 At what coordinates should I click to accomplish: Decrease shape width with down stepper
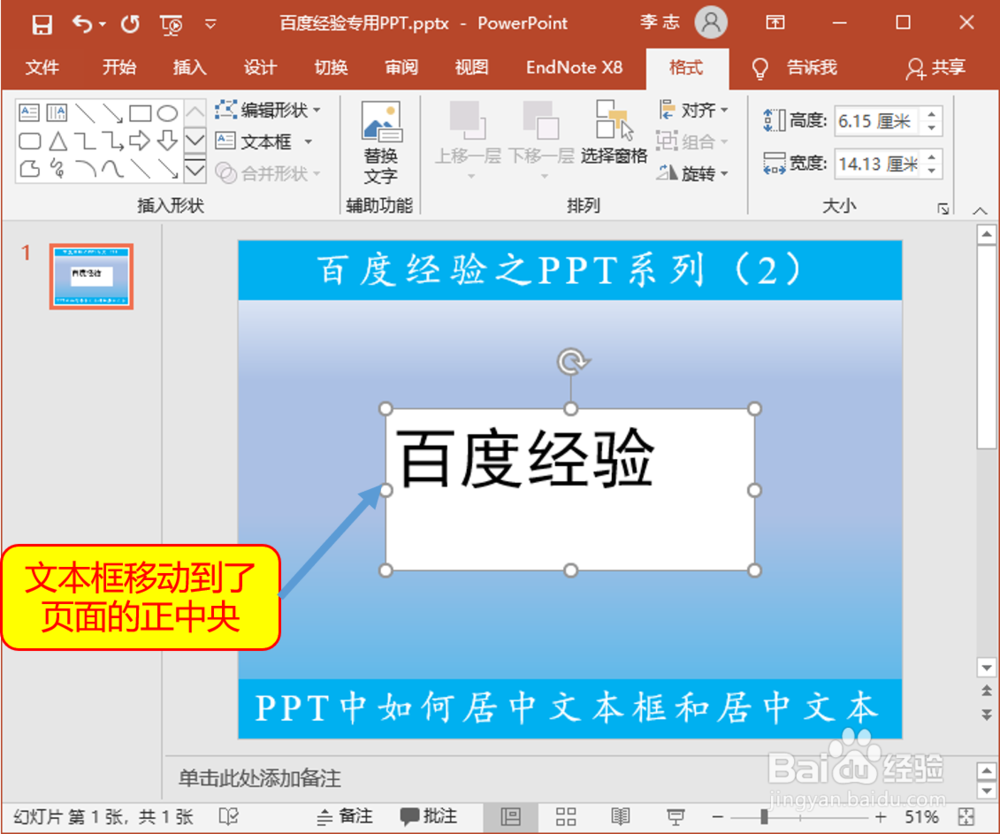pos(932,171)
